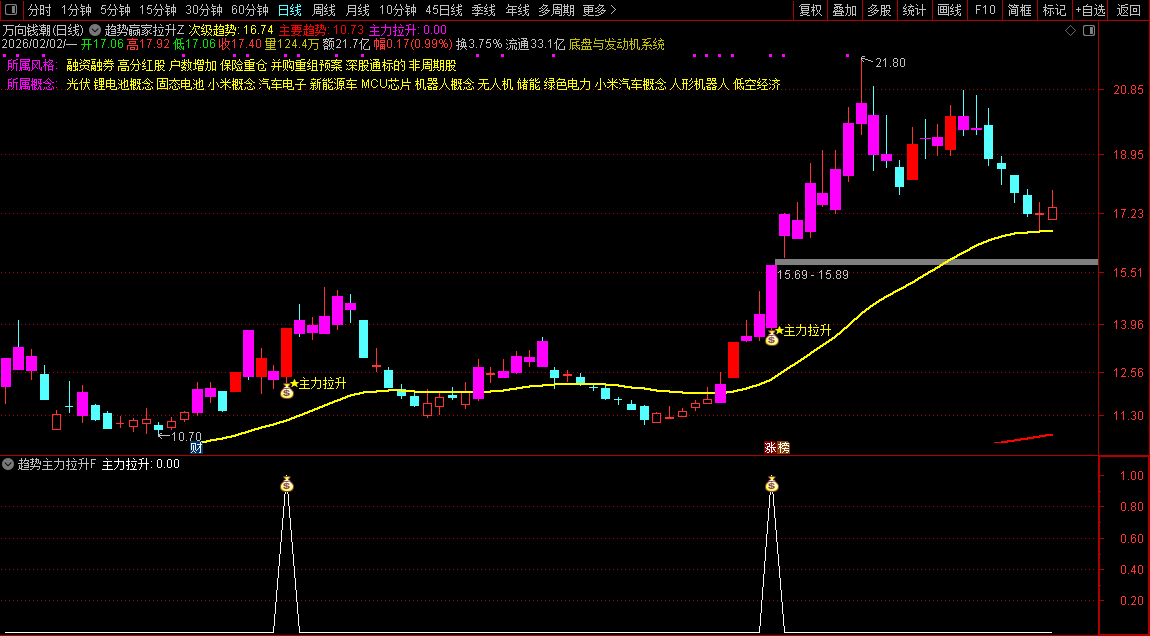Click the 主要趋势: 10.73 indicator value
The image size is (1150, 636).
[321, 31]
